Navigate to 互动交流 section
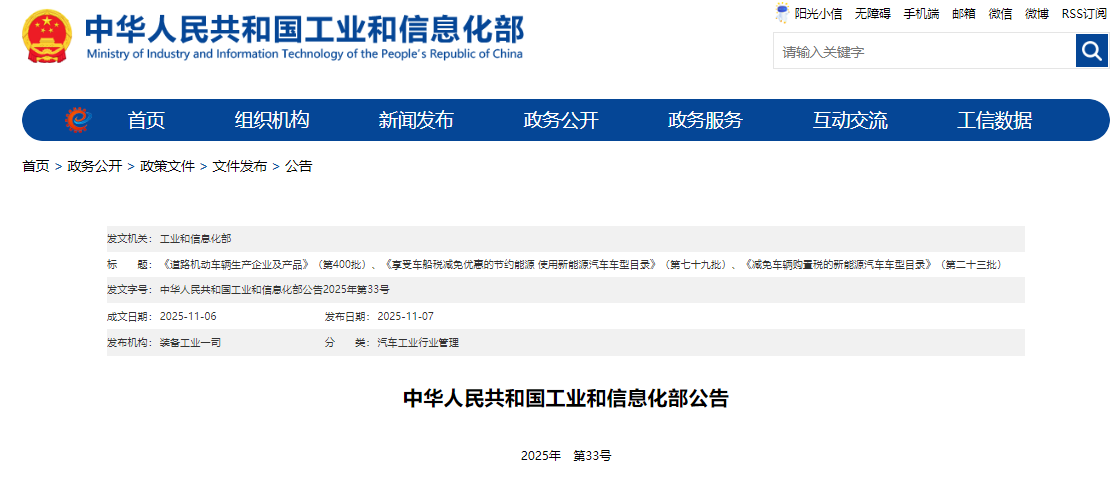This screenshot has height=497, width=1120. coord(850,121)
